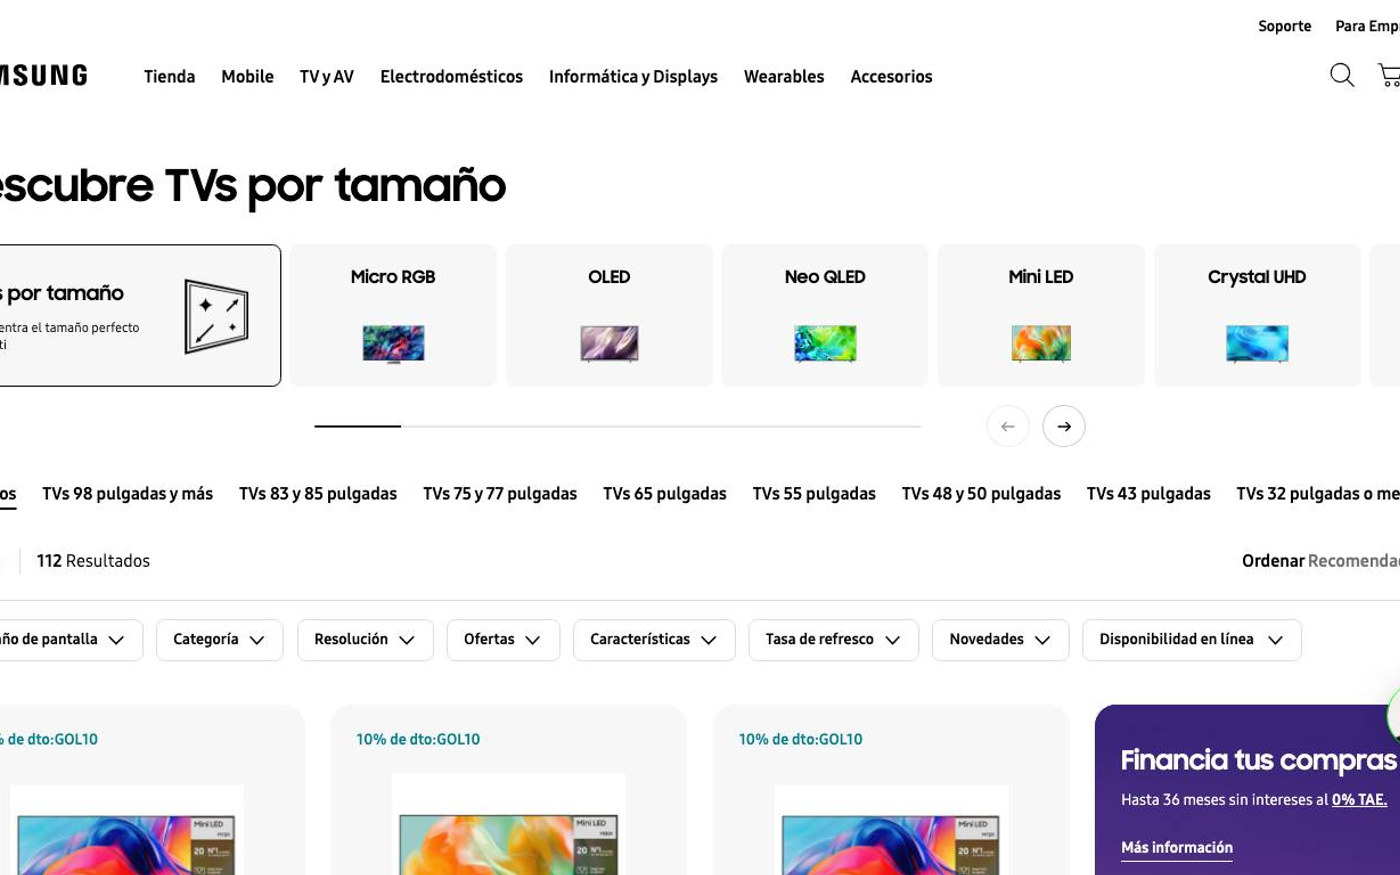Go to previous carousel slide arrow

(x=1008, y=426)
